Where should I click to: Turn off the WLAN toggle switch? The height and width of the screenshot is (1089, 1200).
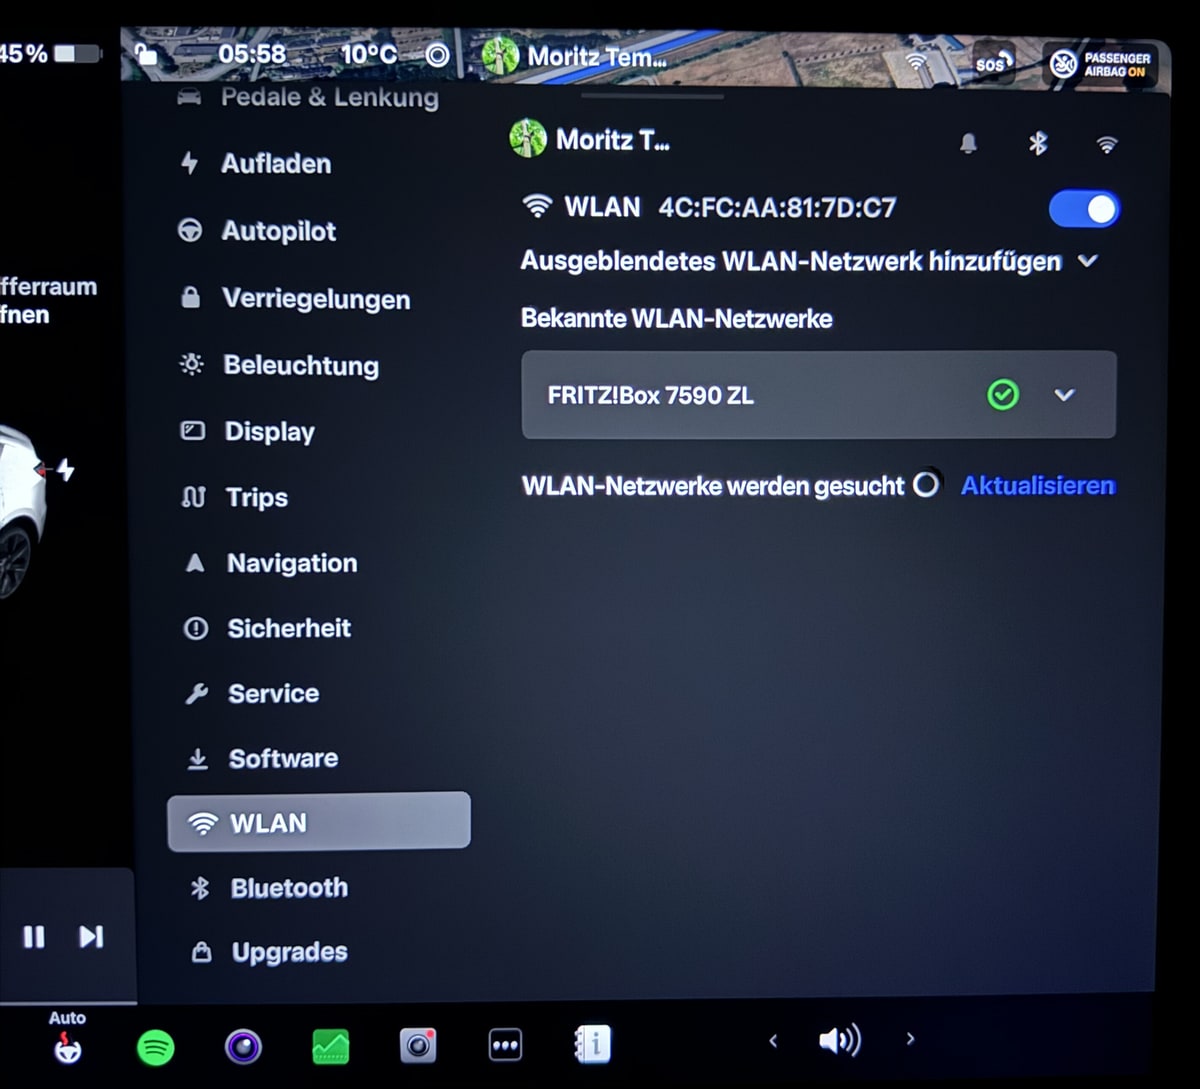[1084, 209]
